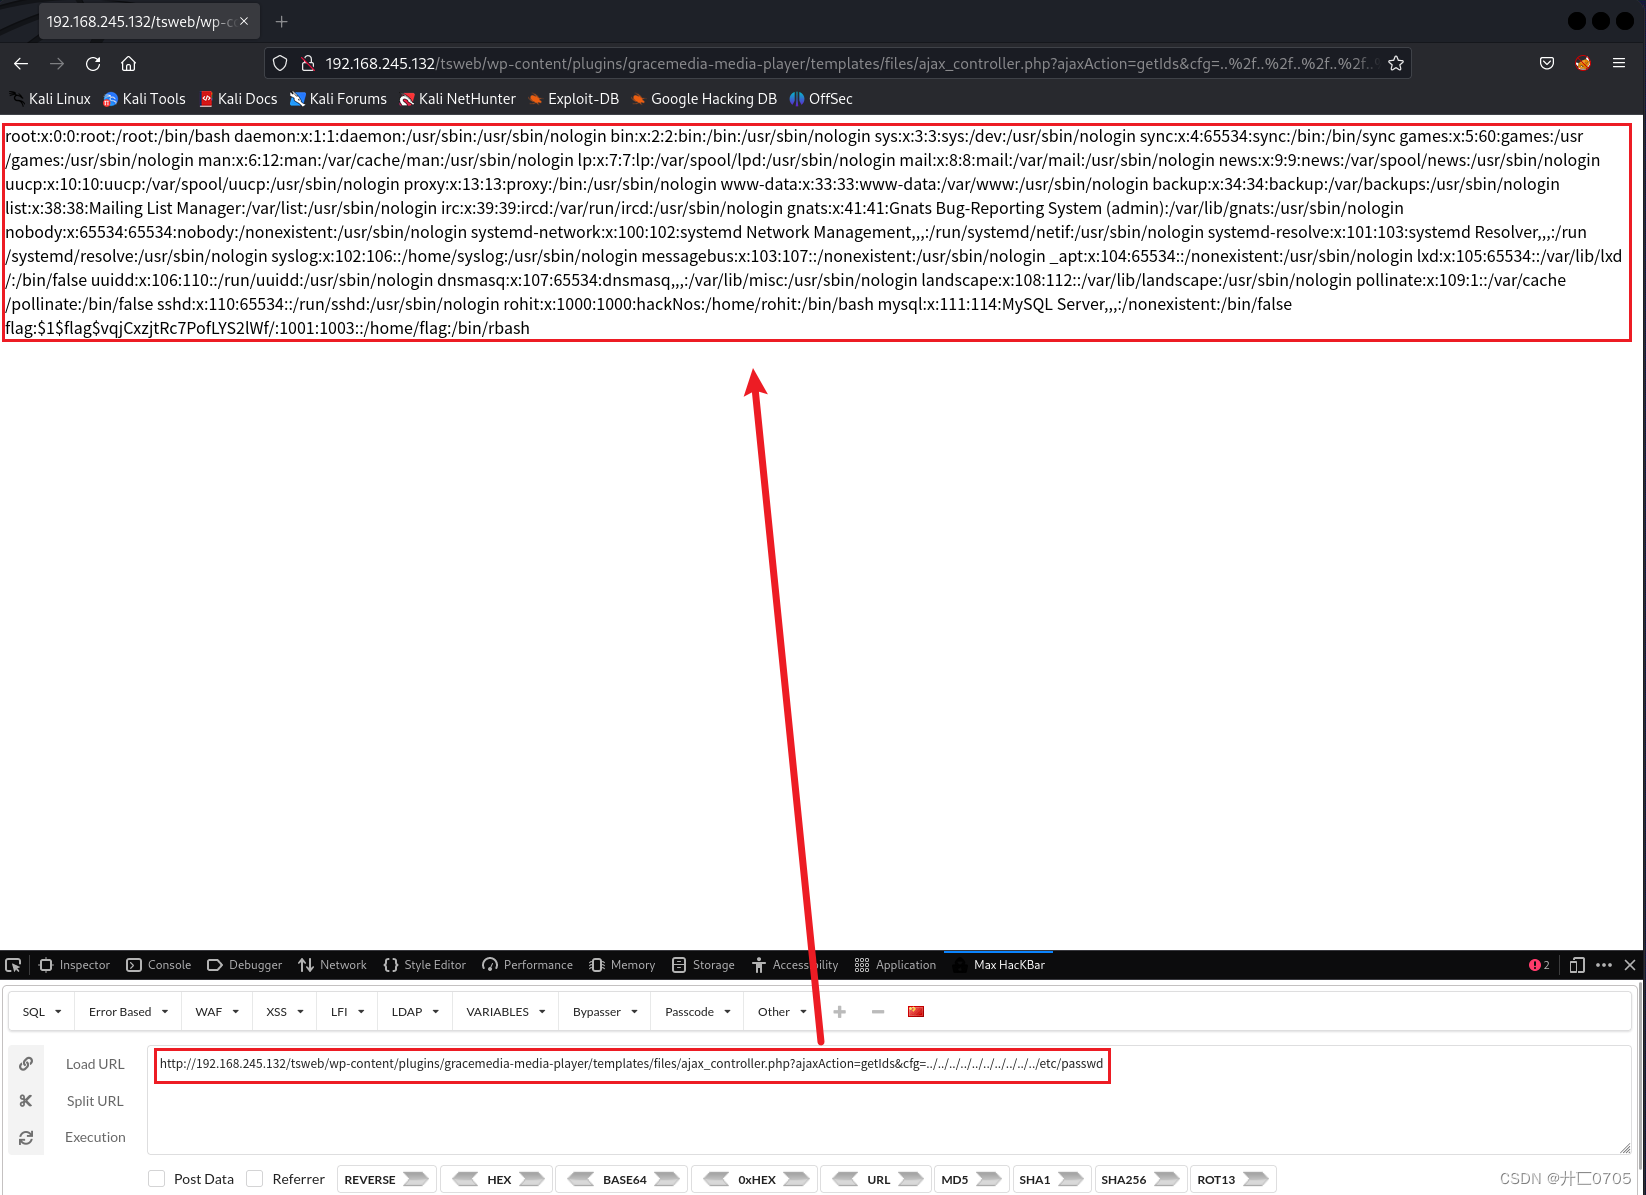This screenshot has width=1646, height=1195.
Task: Click the Execution refresh icon
Action: tap(26, 1137)
